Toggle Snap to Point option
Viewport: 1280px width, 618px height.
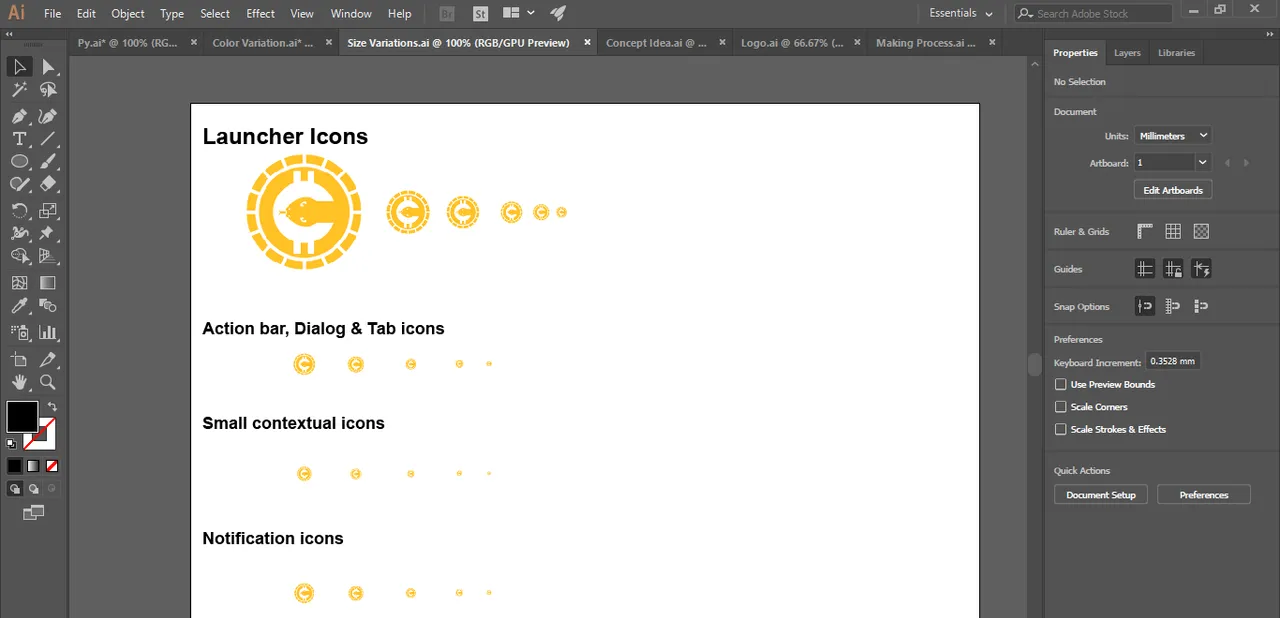pyautogui.click(x=1145, y=306)
